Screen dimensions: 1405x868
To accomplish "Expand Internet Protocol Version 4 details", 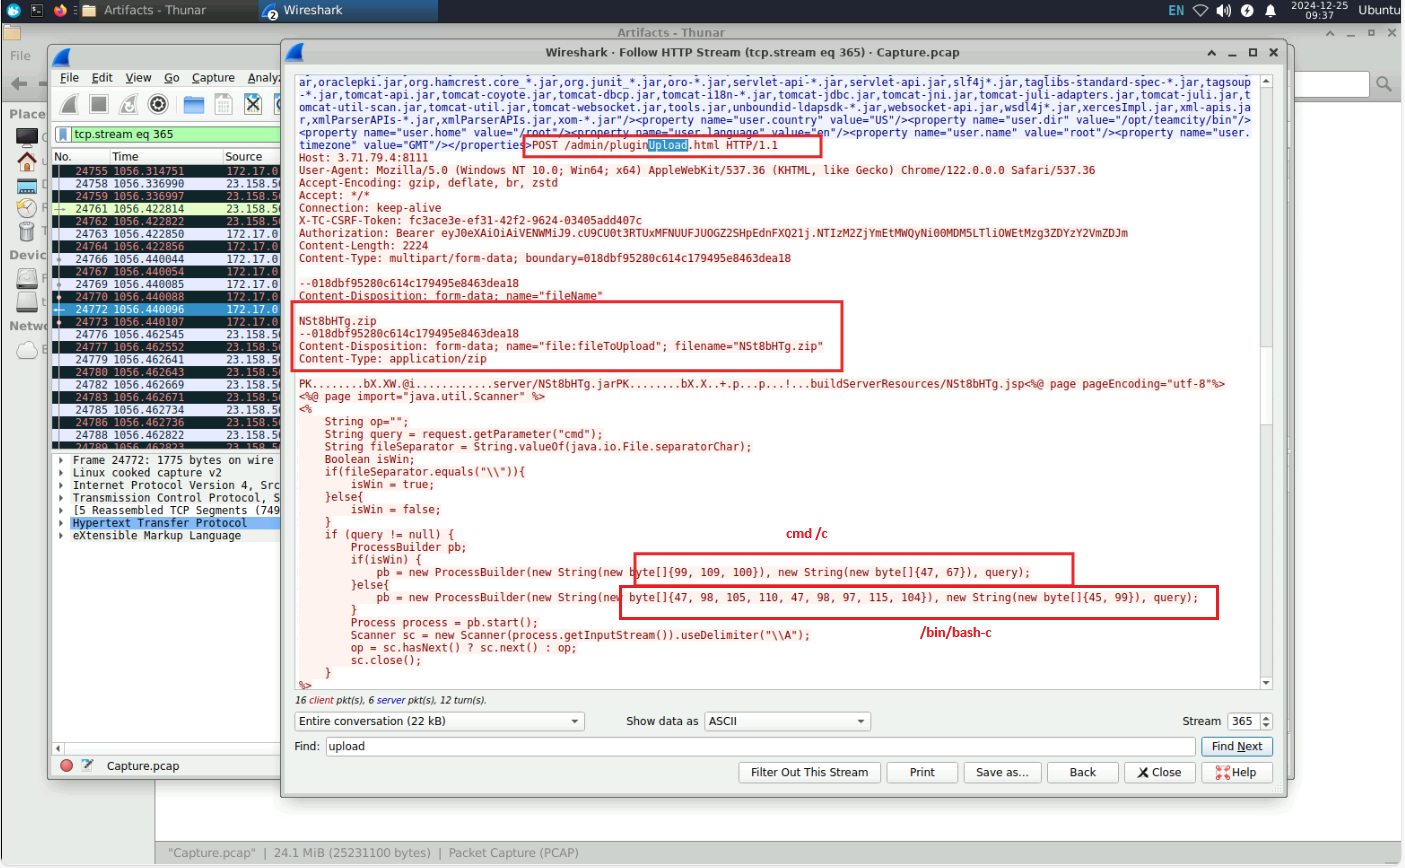I will [62, 485].
